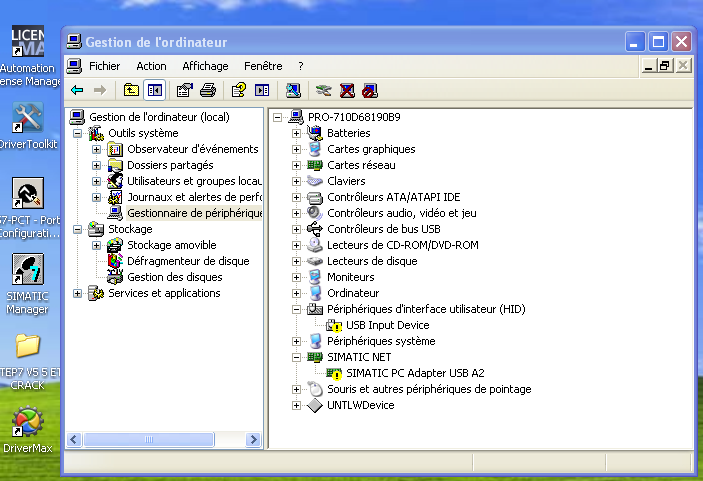Toggle the console tree show/hide button
The image size is (703, 481).
154,90
